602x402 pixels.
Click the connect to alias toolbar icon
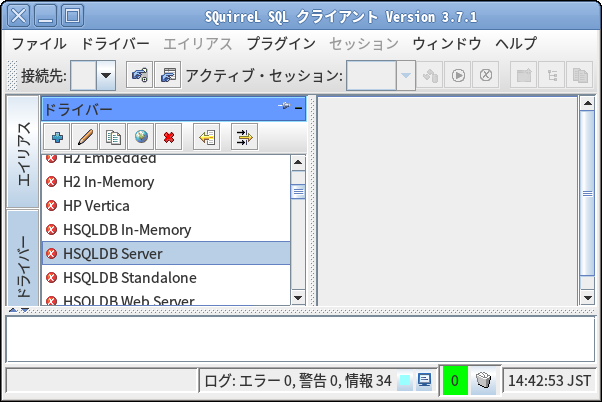139,74
